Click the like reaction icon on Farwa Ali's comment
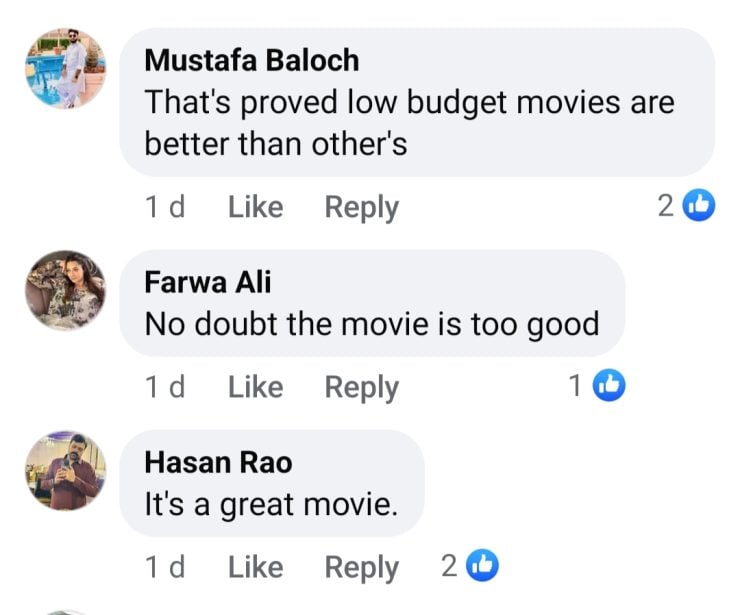This screenshot has width=740, height=615. click(609, 386)
